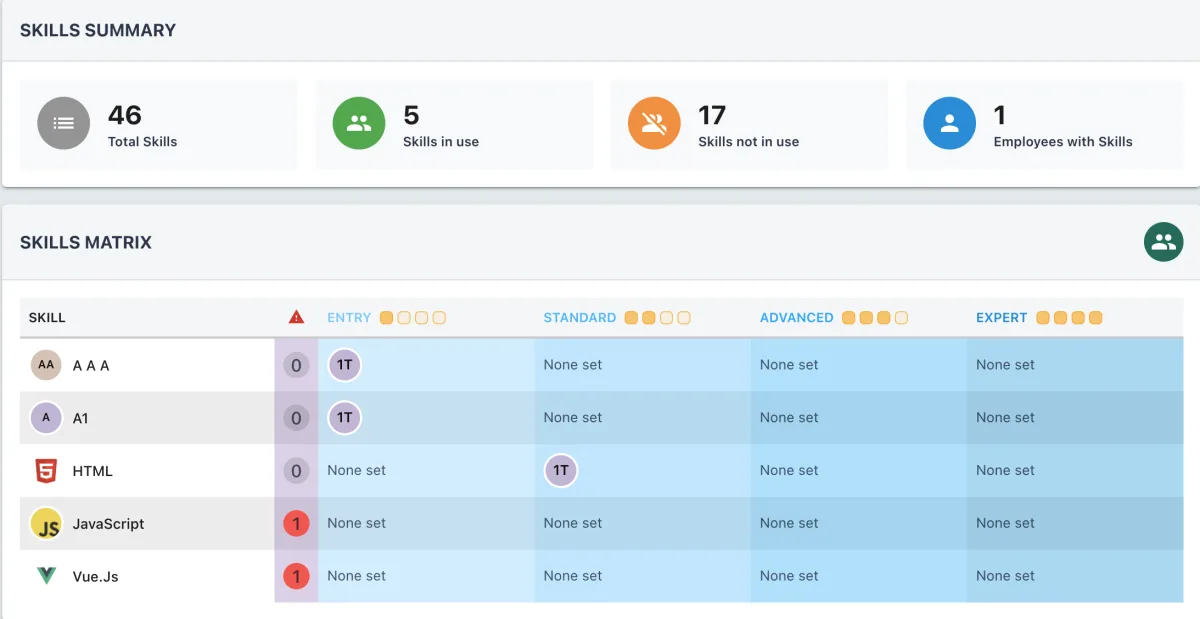Click the ENTRY level column header
The height and width of the screenshot is (619, 1200).
349,318
